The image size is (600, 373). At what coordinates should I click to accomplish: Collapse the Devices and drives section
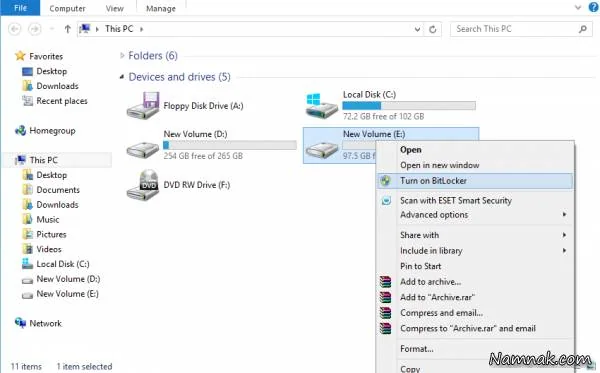click(122, 77)
